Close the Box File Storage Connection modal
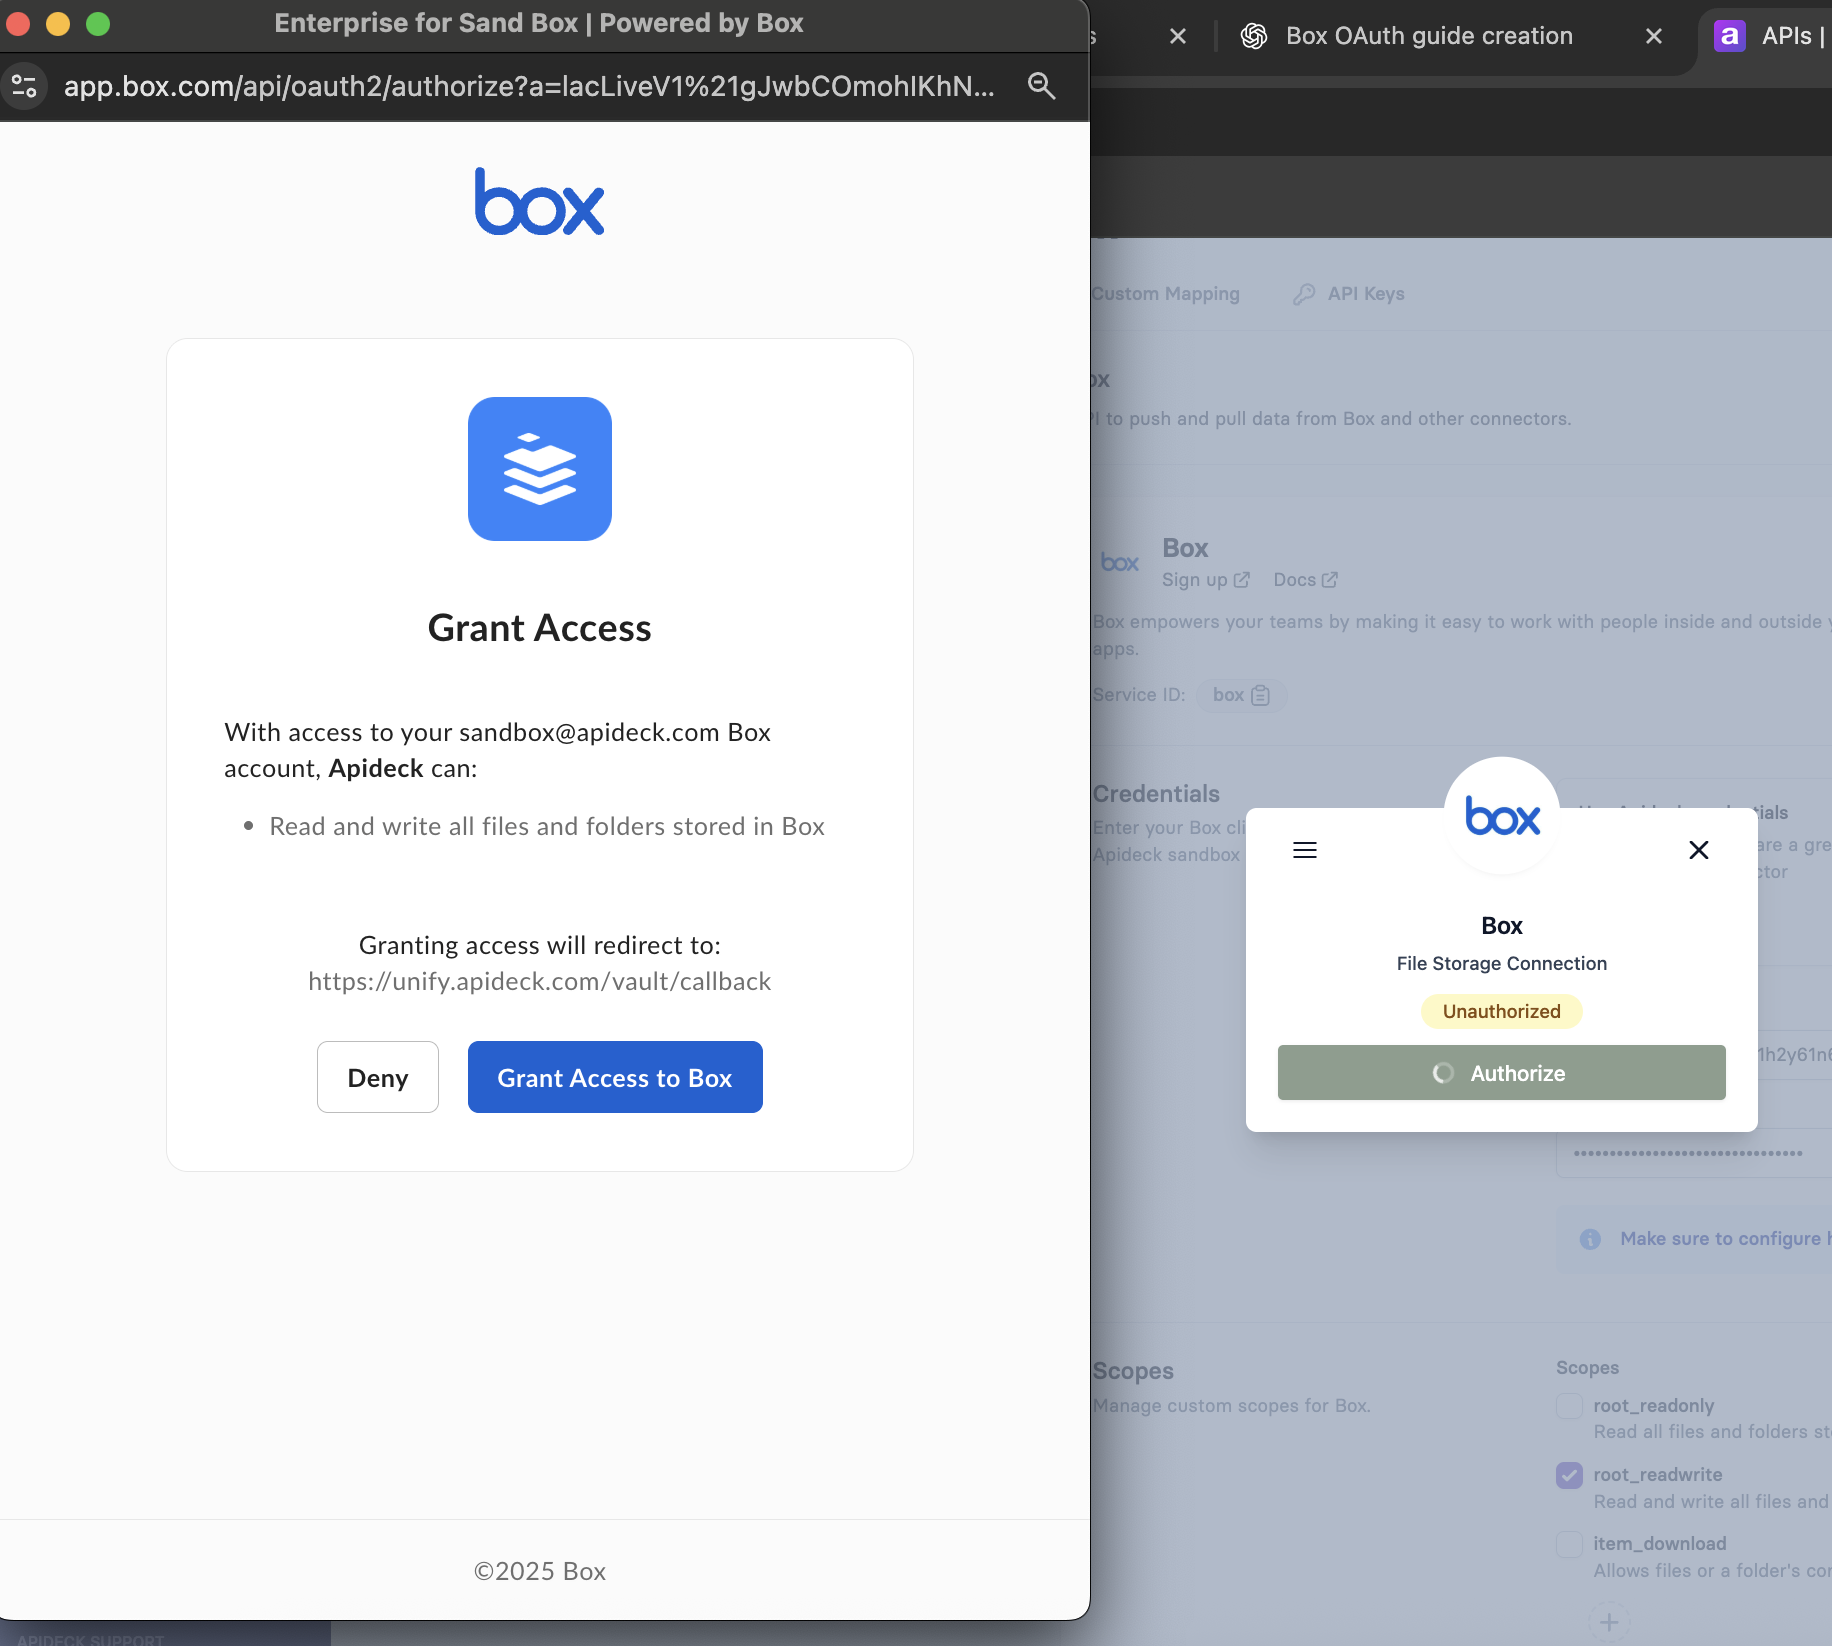 point(1697,849)
